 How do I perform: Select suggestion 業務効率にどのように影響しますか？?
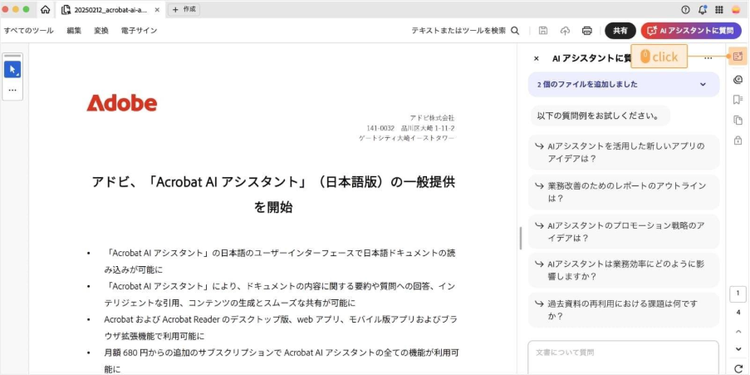tap(624, 271)
